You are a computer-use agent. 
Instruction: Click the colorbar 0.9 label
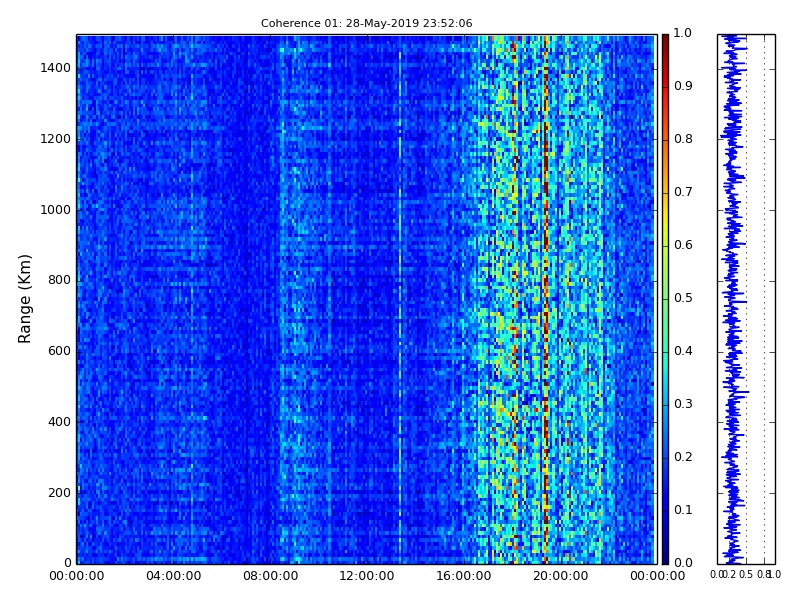click(x=683, y=86)
